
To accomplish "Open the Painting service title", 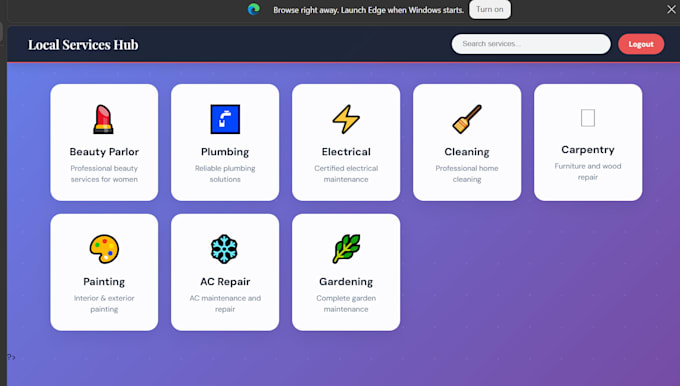I will [x=104, y=282].
